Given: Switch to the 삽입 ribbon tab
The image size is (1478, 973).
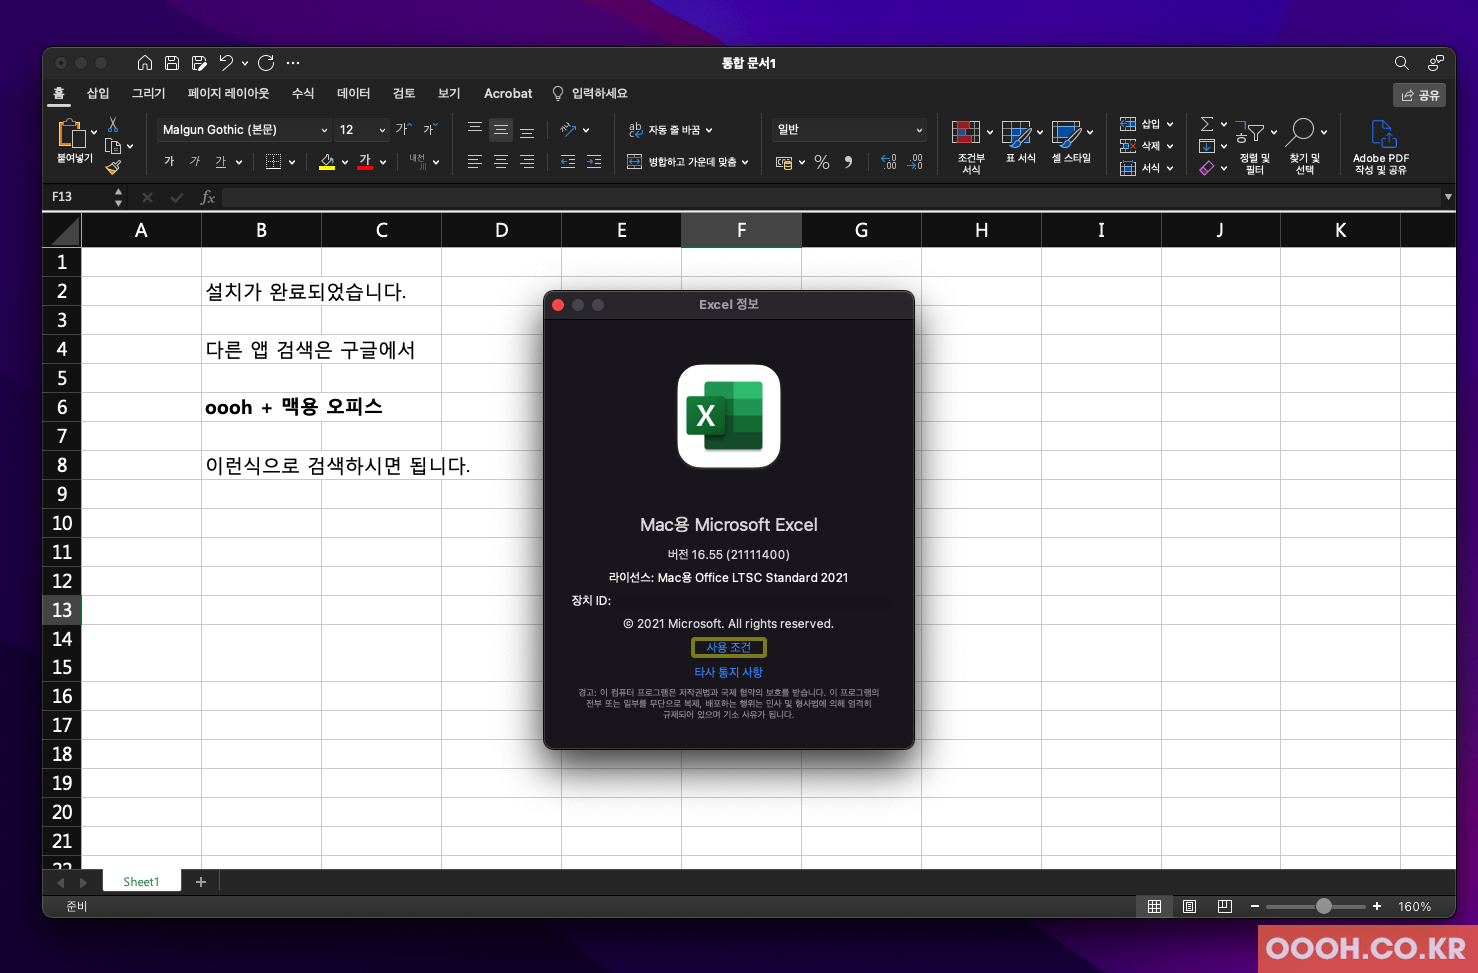Looking at the screenshot, I should coord(98,93).
